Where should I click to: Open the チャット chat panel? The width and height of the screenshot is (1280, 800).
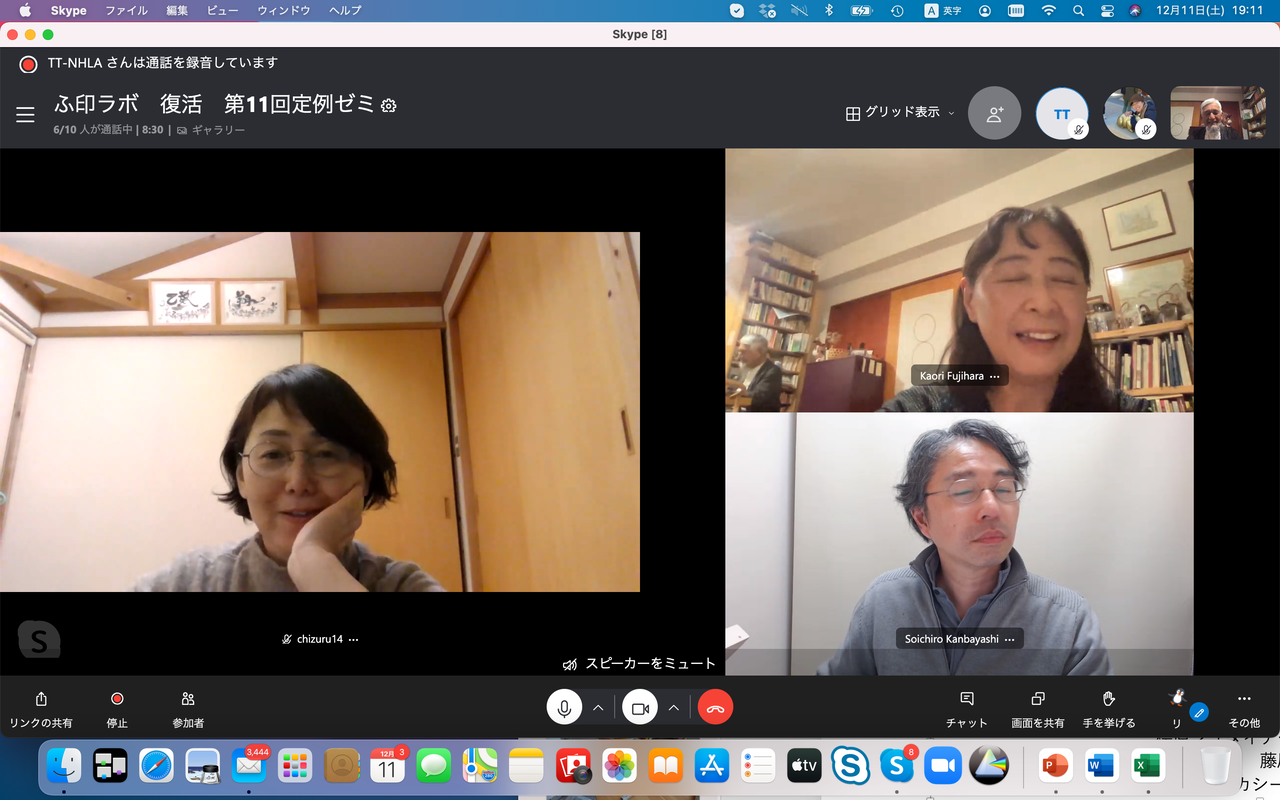click(x=967, y=708)
